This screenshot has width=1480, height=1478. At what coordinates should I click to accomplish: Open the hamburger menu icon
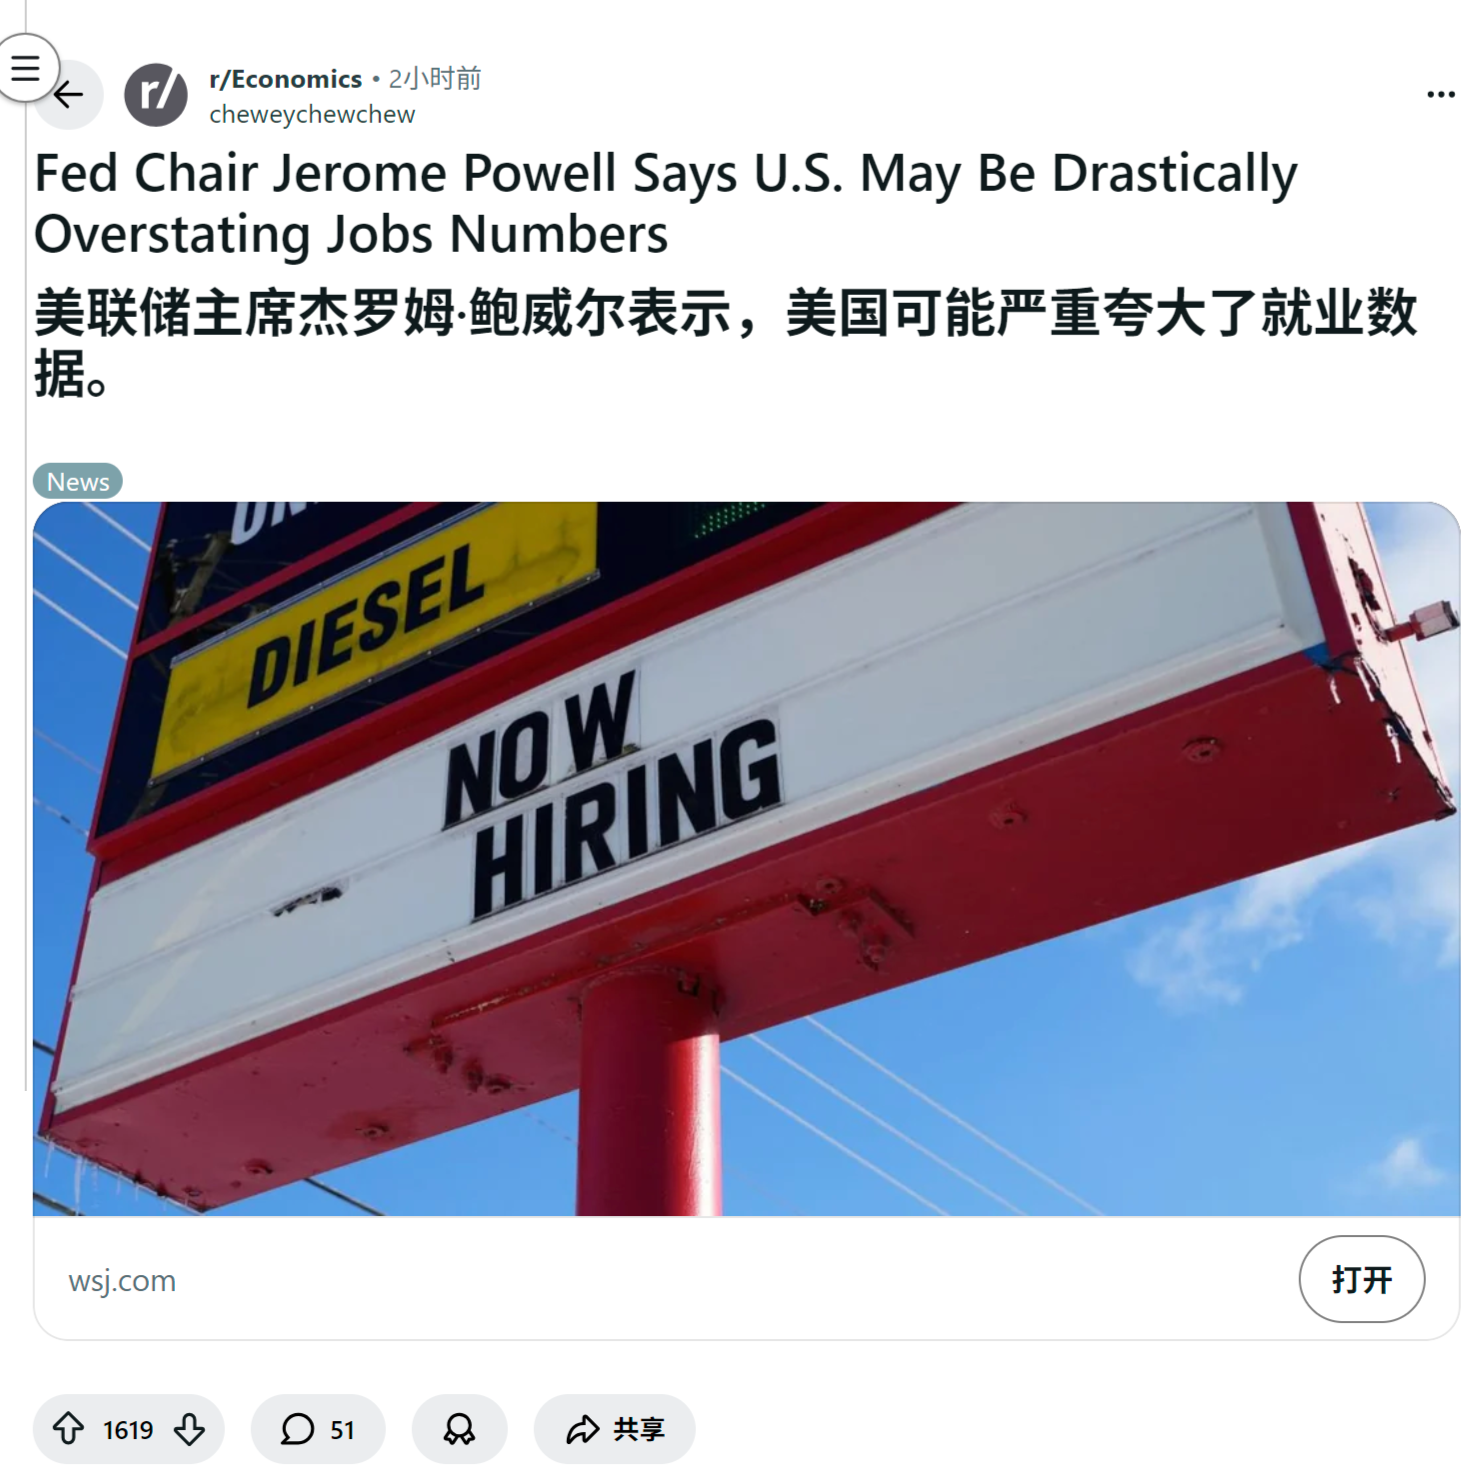pyautogui.click(x=26, y=68)
